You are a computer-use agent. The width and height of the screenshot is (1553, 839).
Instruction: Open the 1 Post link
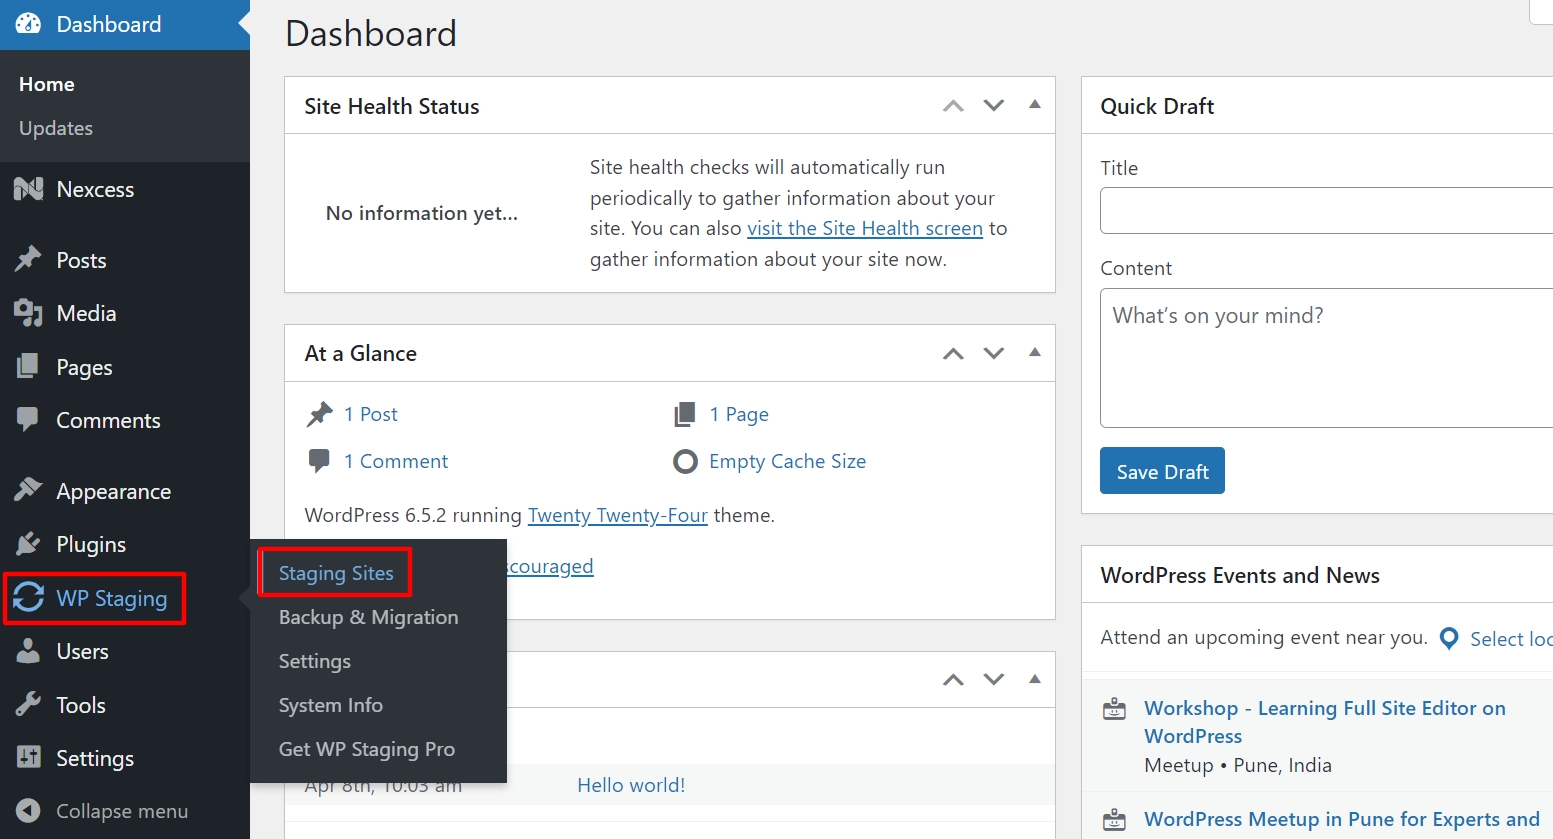click(370, 414)
